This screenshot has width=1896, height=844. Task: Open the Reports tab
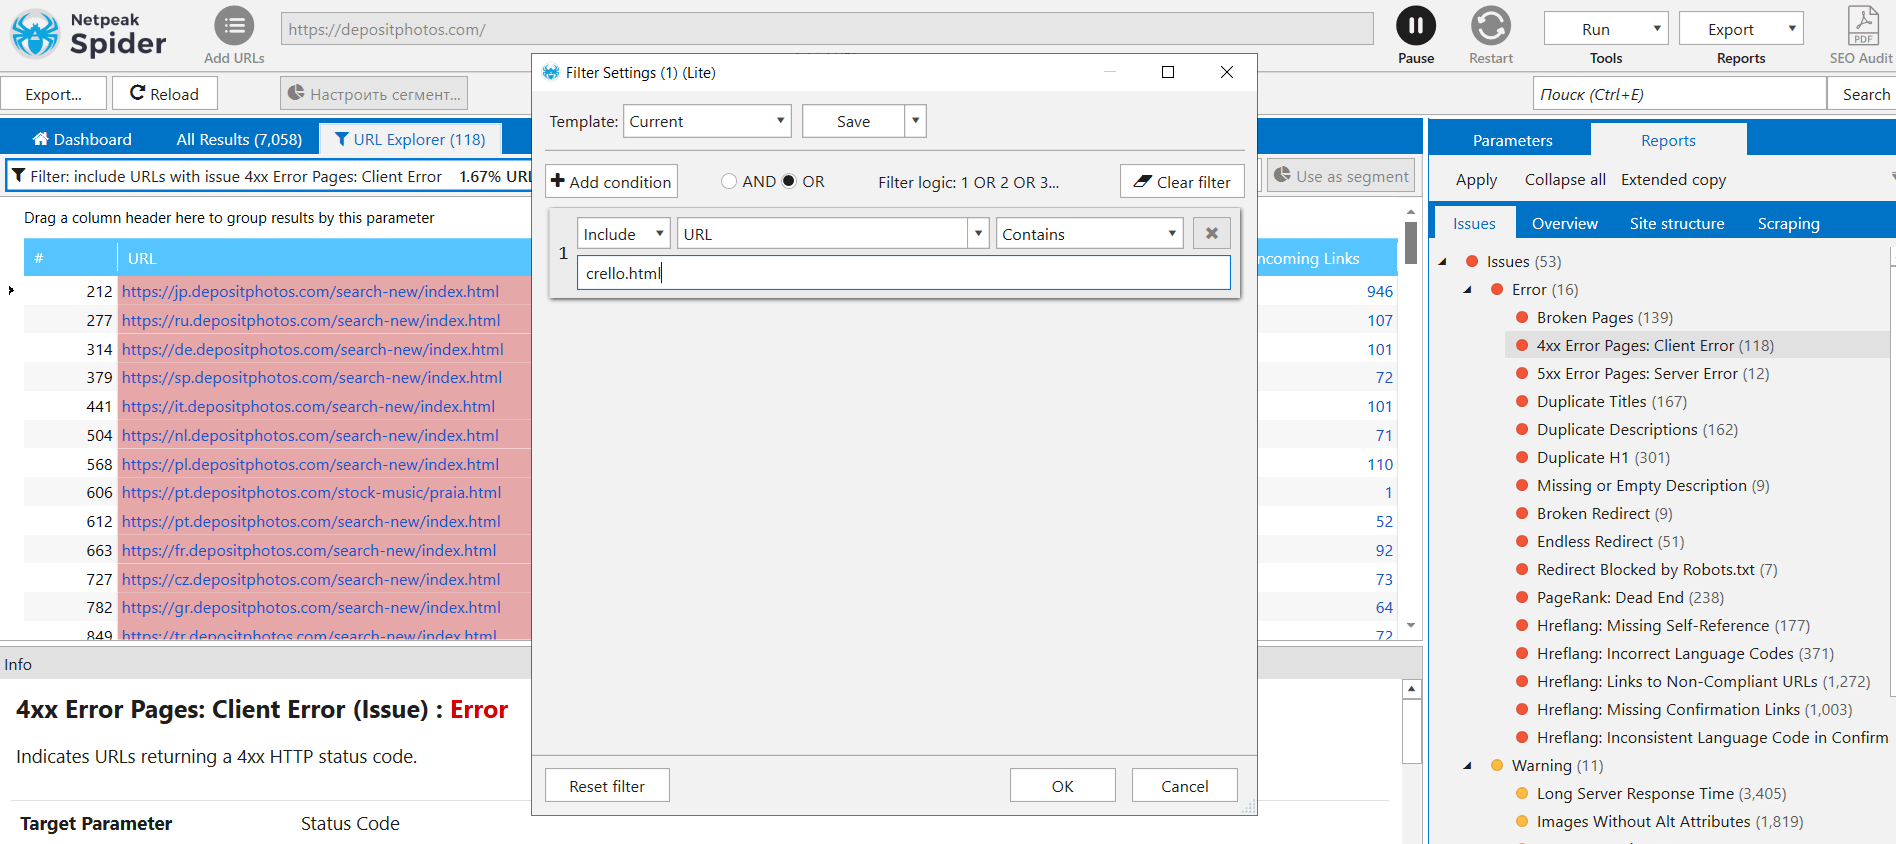point(1668,140)
